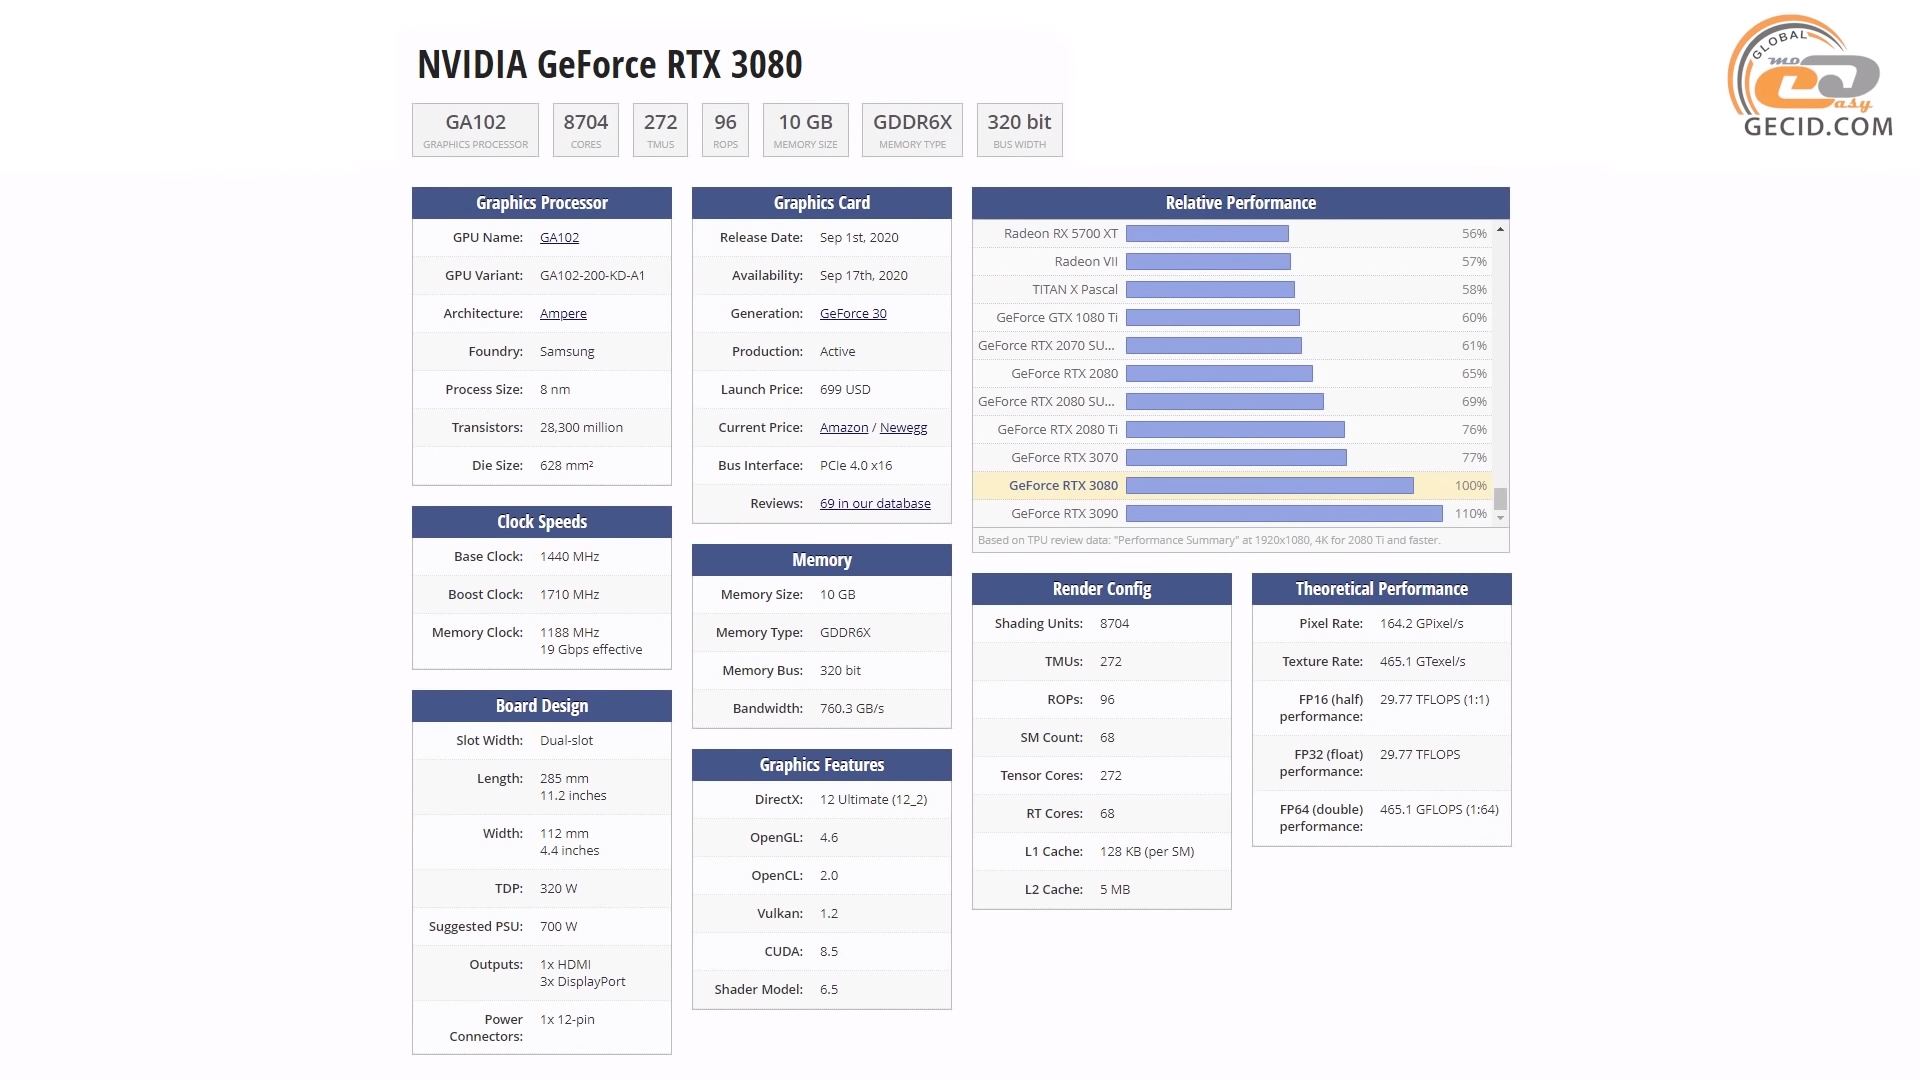Screen dimensions: 1920x1080
Task: Select the 700 W suggested PSU value
Action: (x=558, y=926)
